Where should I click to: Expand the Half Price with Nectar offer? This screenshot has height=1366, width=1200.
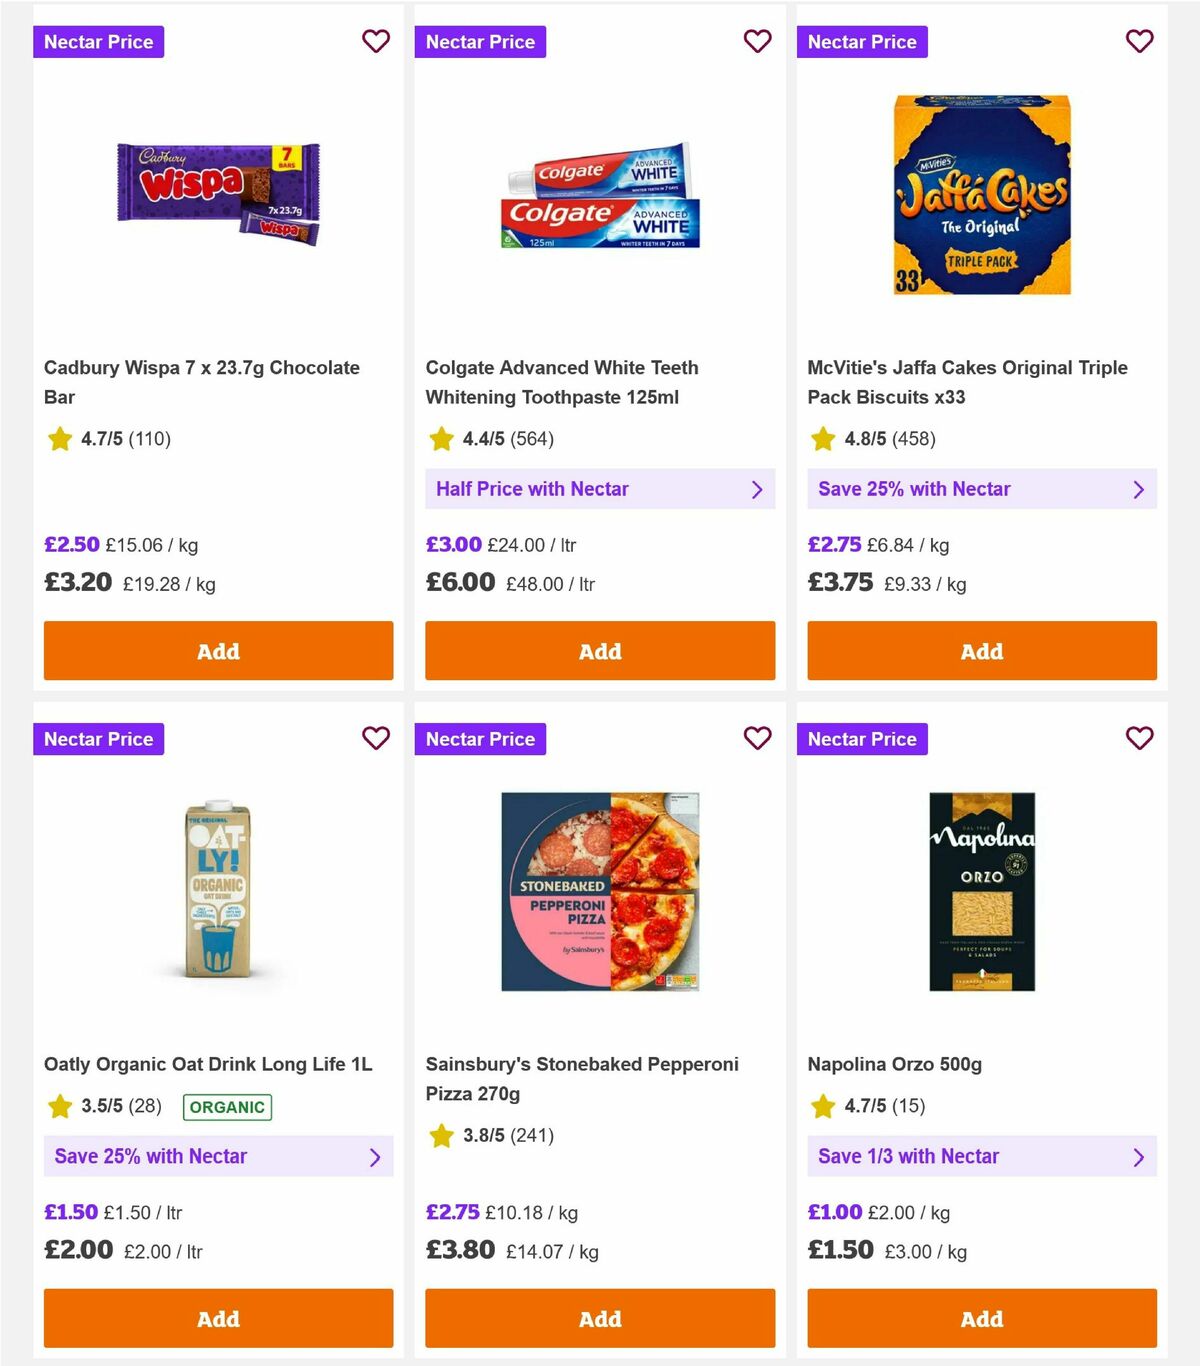[599, 489]
